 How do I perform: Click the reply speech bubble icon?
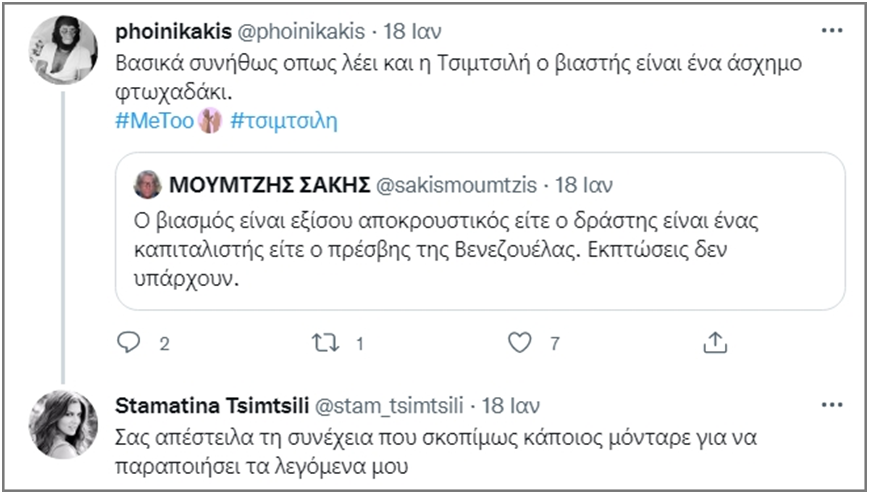(x=128, y=343)
